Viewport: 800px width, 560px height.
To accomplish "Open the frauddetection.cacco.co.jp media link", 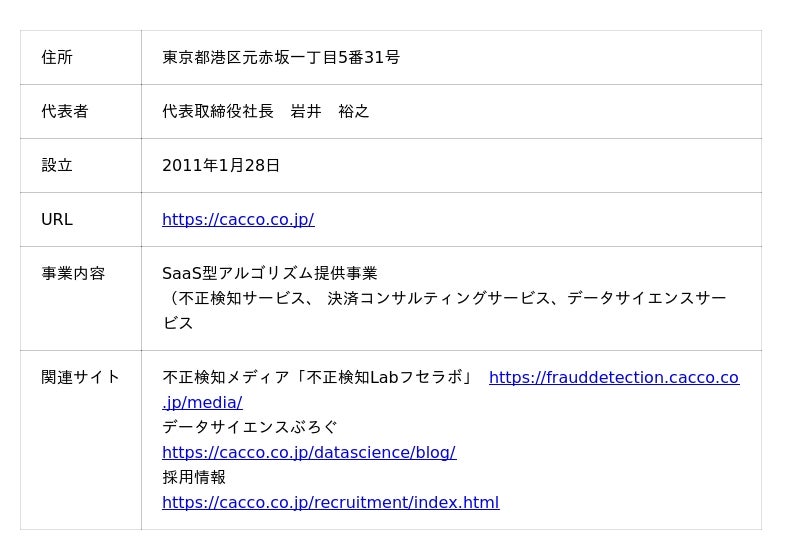I will point(613,378).
